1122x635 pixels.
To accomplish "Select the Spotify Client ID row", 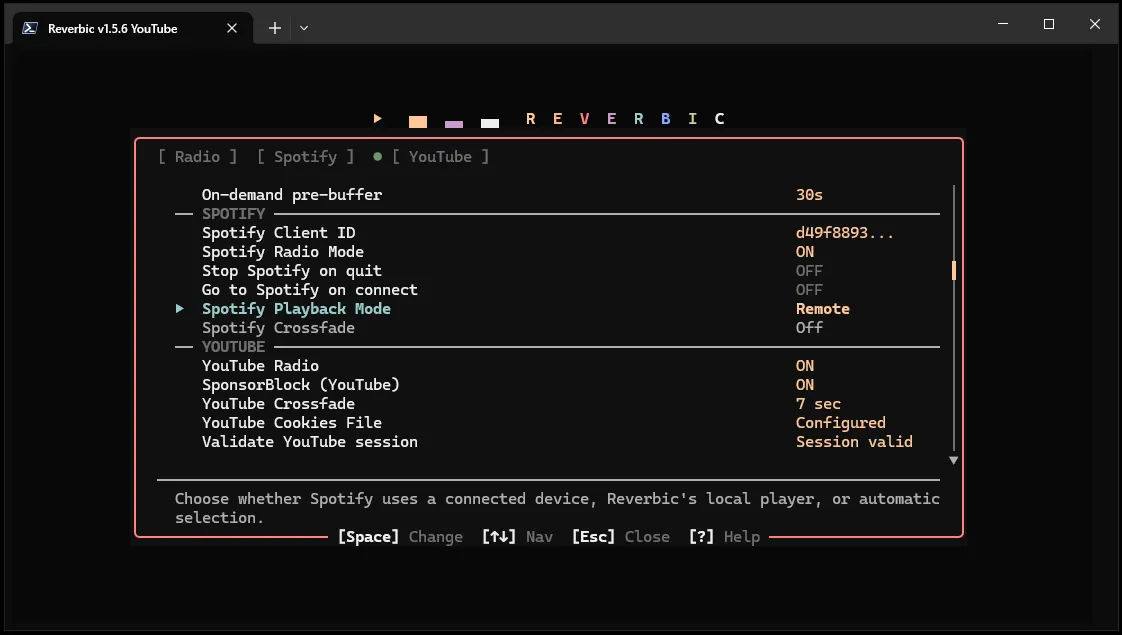I will (x=557, y=233).
